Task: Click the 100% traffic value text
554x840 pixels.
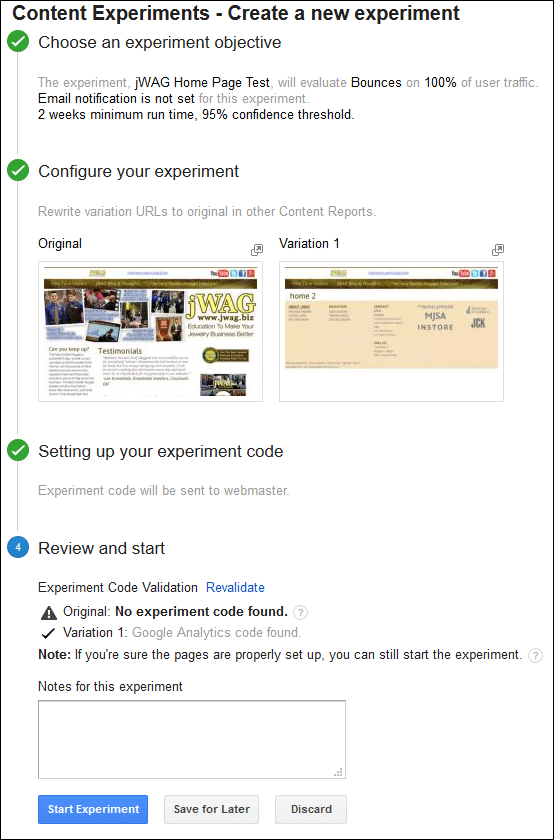Action: click(x=440, y=82)
